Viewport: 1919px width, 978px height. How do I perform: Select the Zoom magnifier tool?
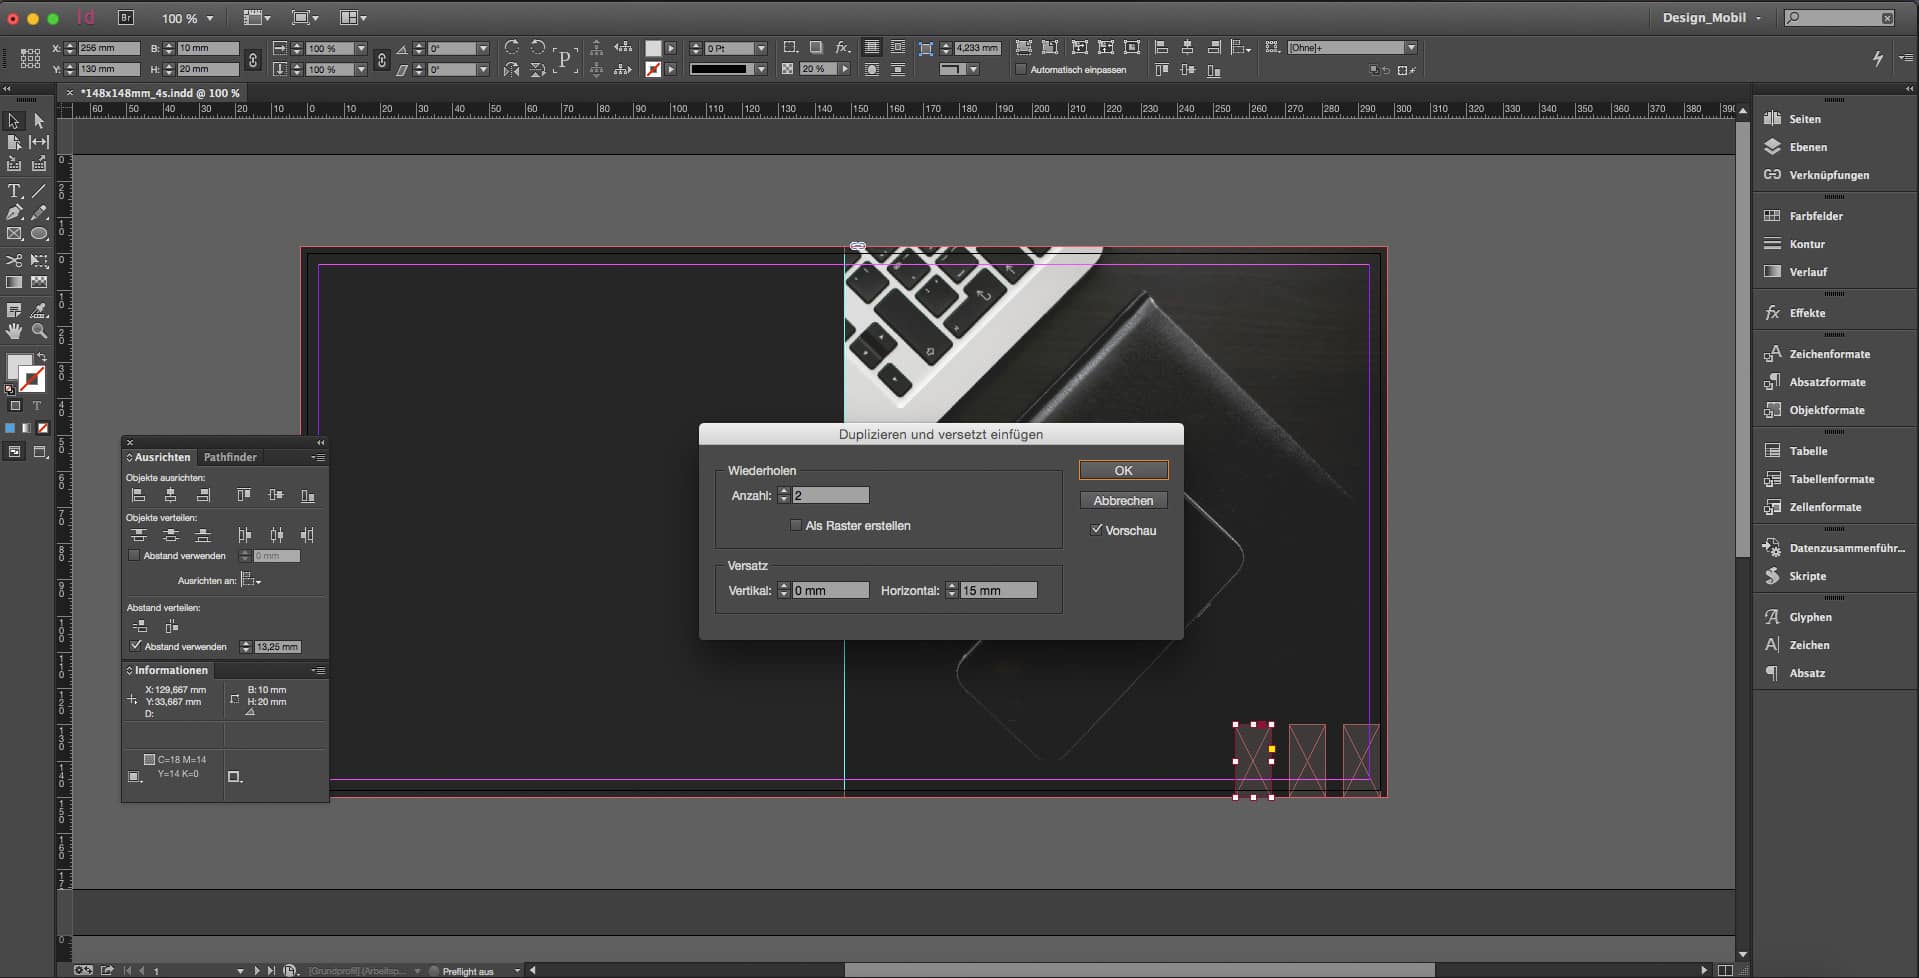[x=39, y=331]
